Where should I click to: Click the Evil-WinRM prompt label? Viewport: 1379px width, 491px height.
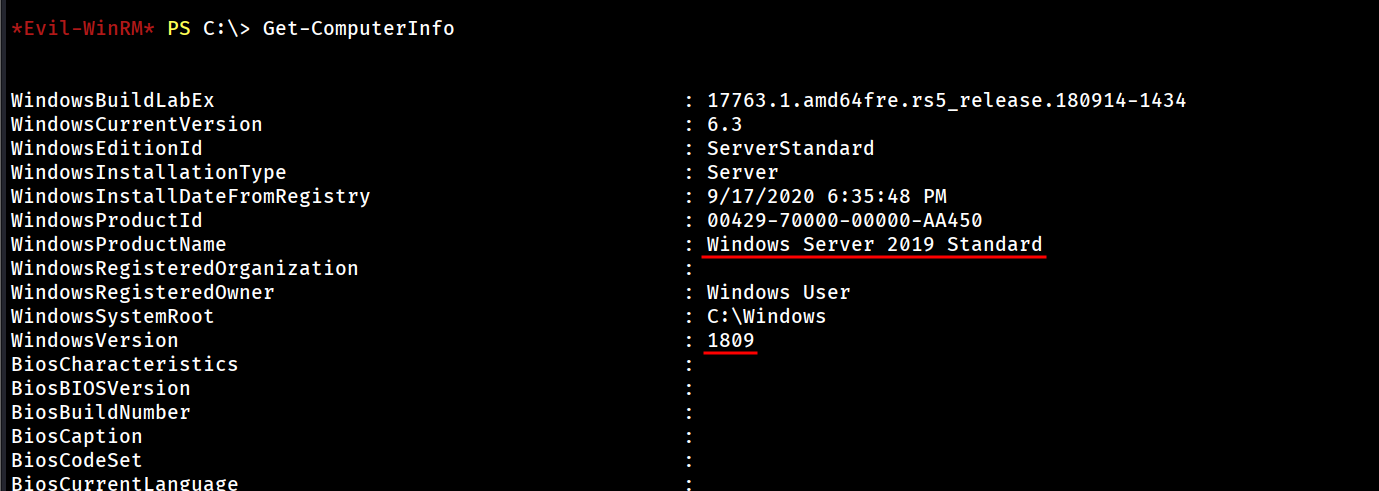[84, 29]
